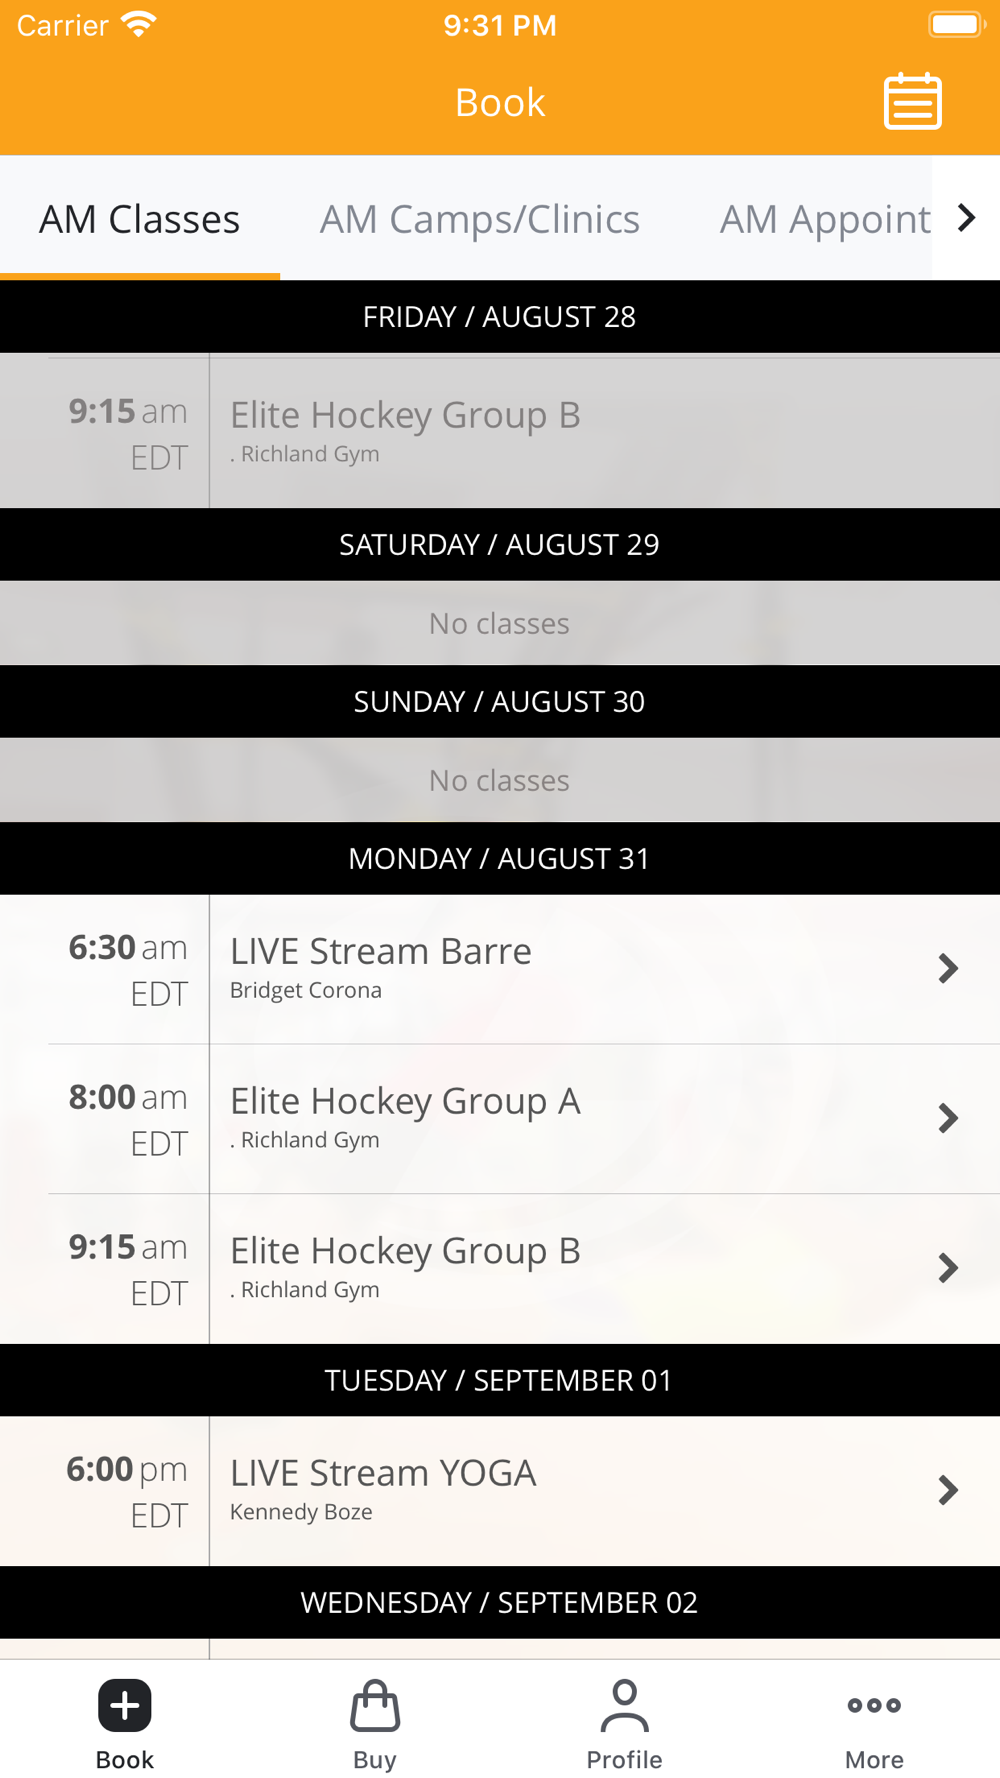
Task: Expand LIVE Stream Barre chevron
Action: pyautogui.click(x=948, y=968)
